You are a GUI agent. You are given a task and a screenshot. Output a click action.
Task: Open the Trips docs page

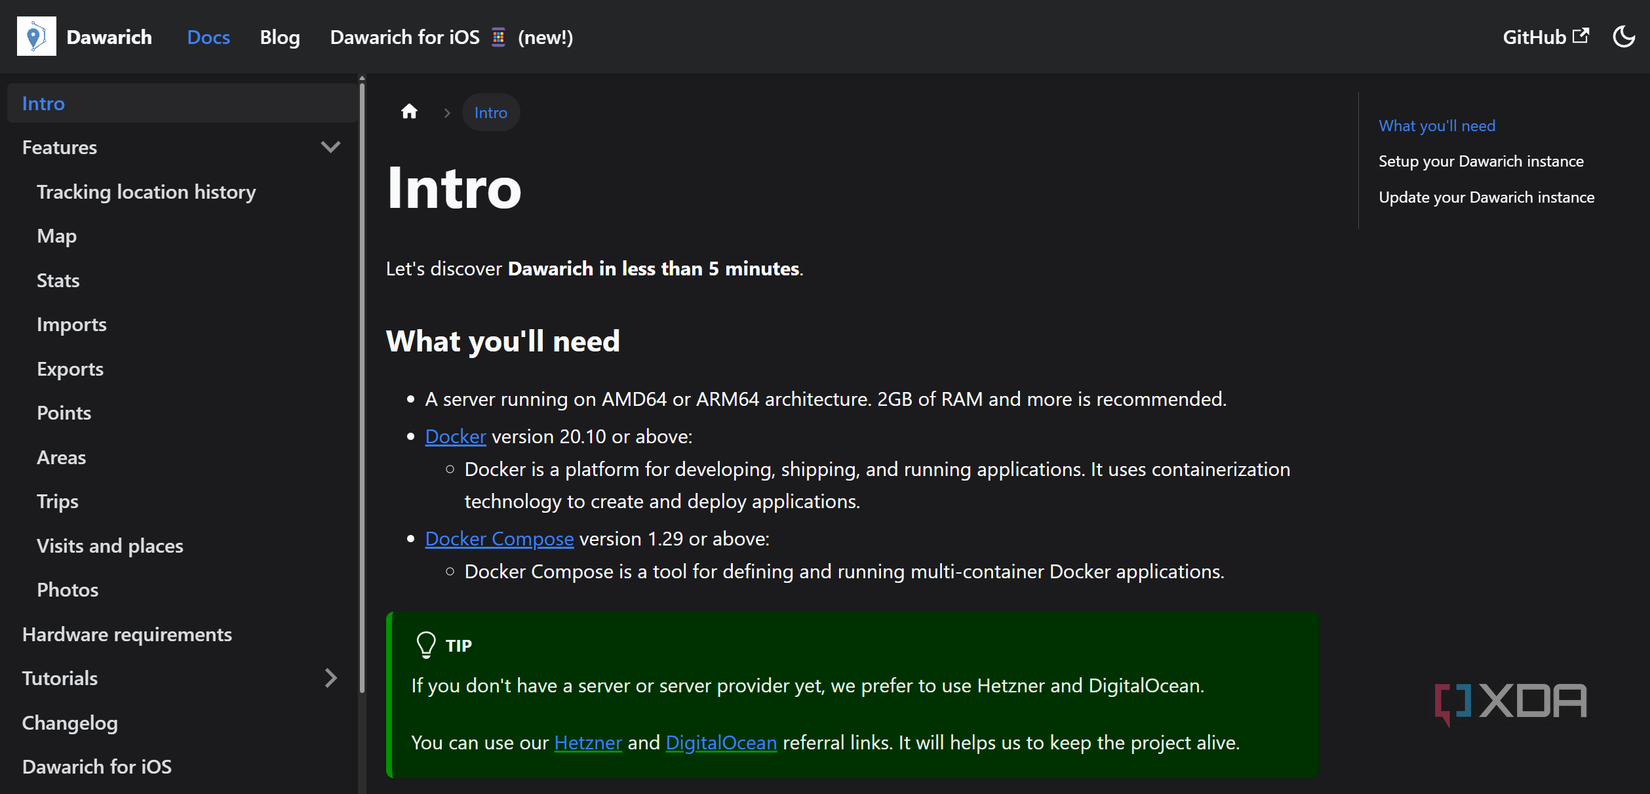click(58, 501)
